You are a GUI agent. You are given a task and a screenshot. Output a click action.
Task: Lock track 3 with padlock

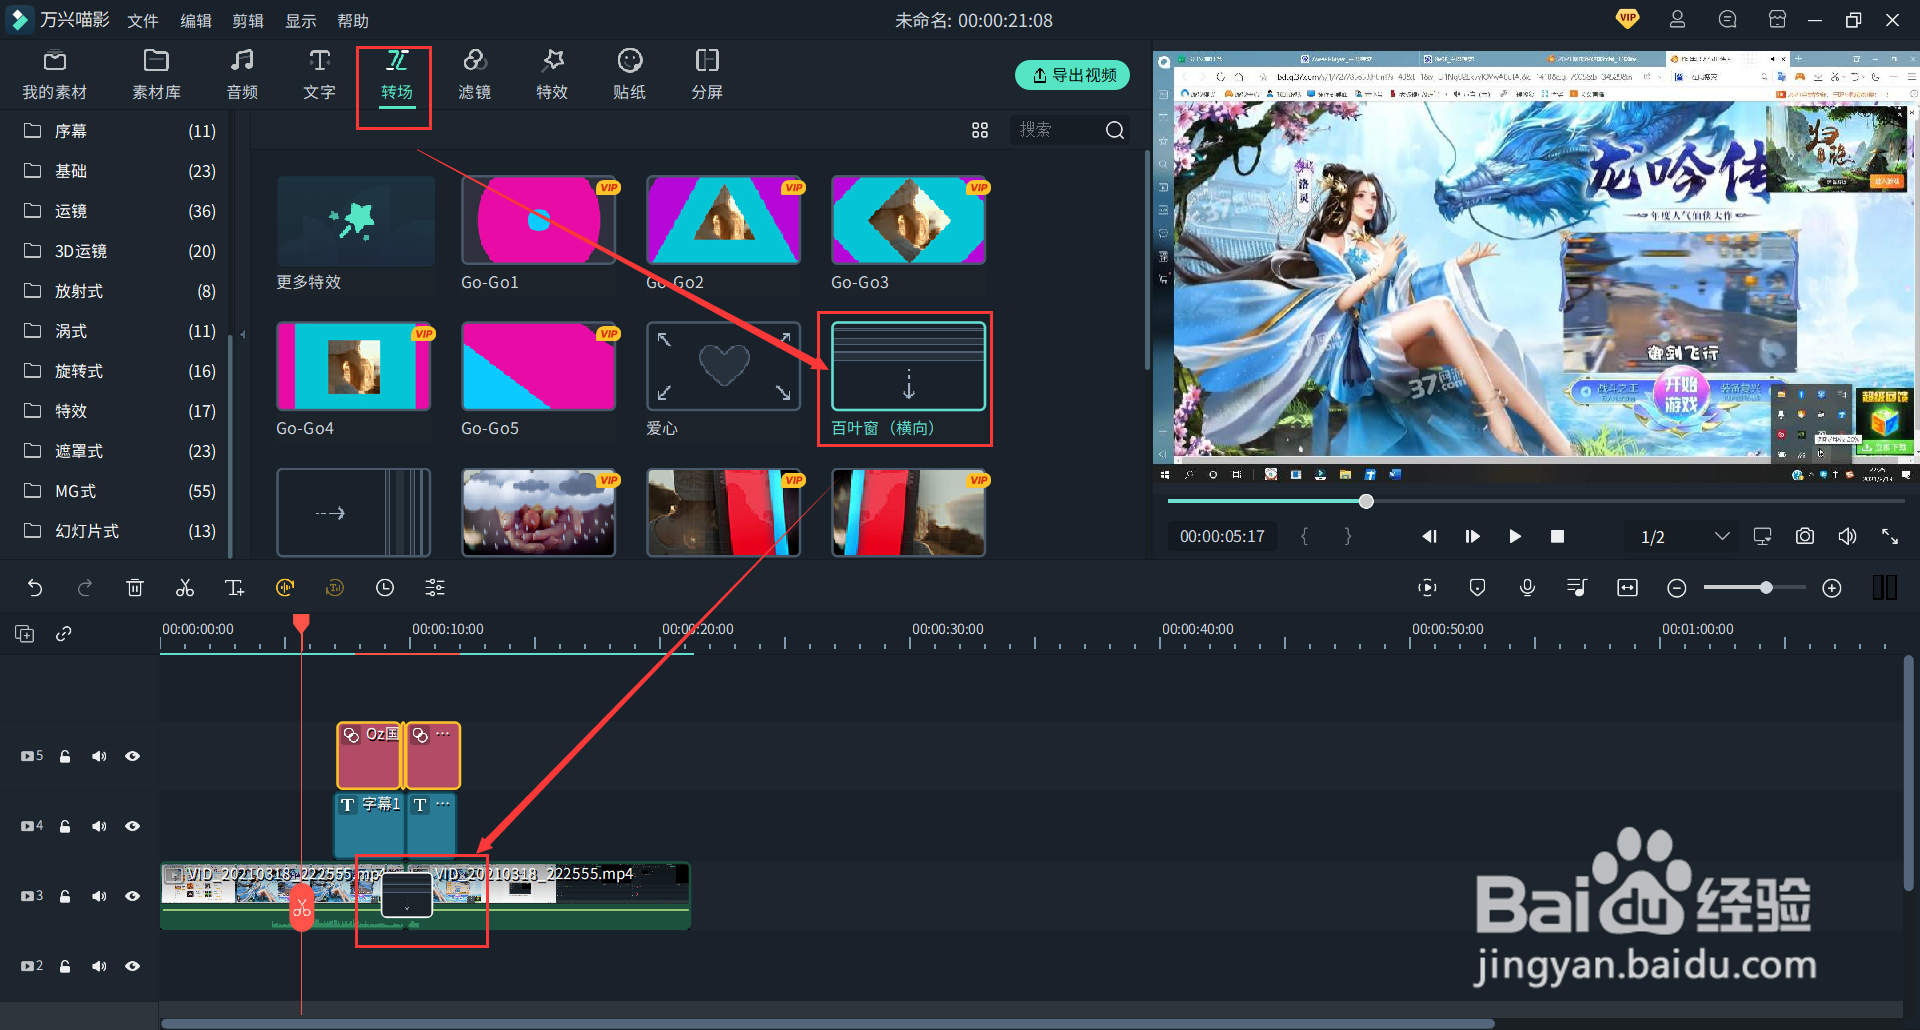tap(65, 897)
